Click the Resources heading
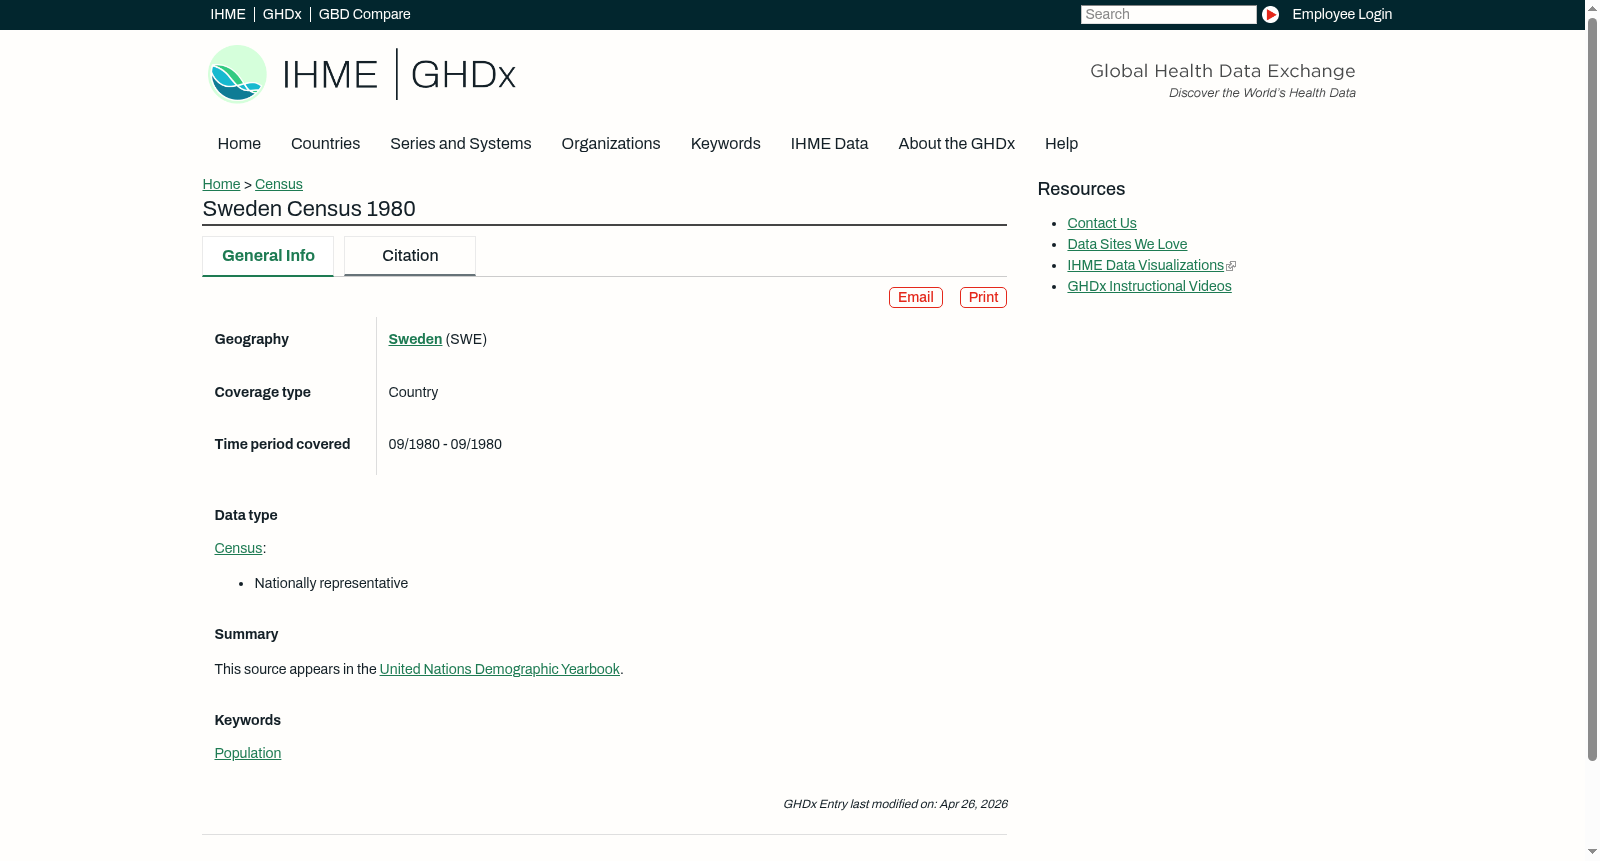This screenshot has width=1600, height=861. (1081, 190)
